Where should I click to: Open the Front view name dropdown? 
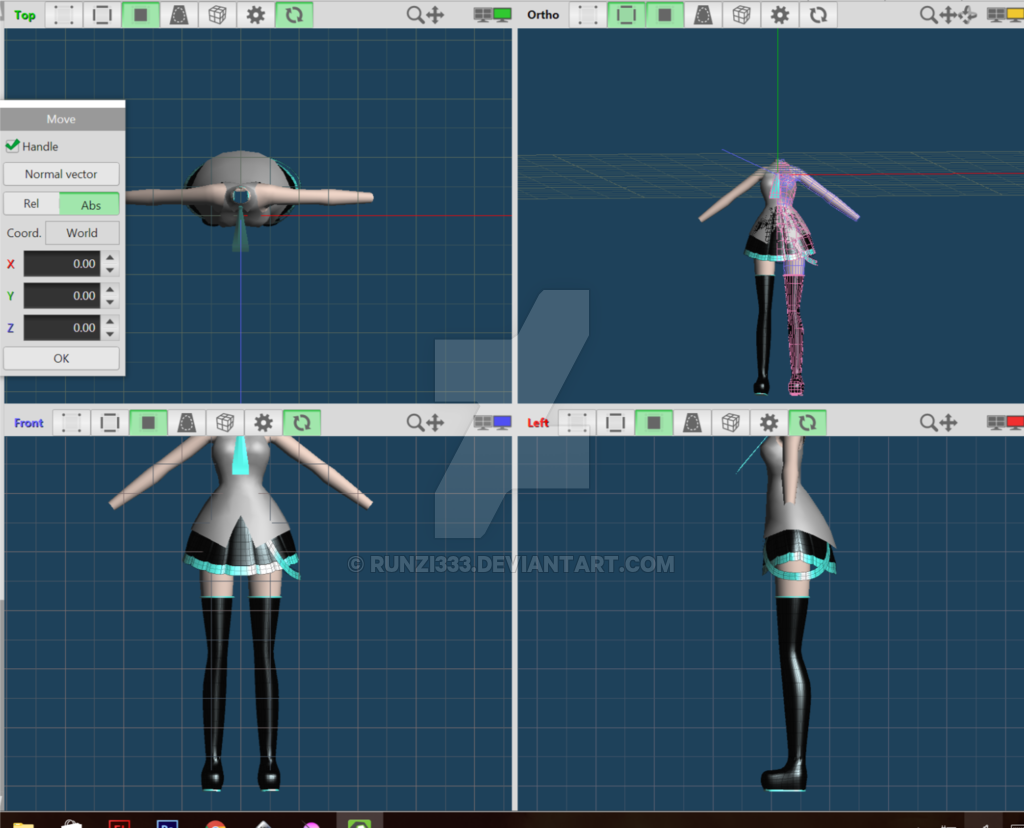29,423
